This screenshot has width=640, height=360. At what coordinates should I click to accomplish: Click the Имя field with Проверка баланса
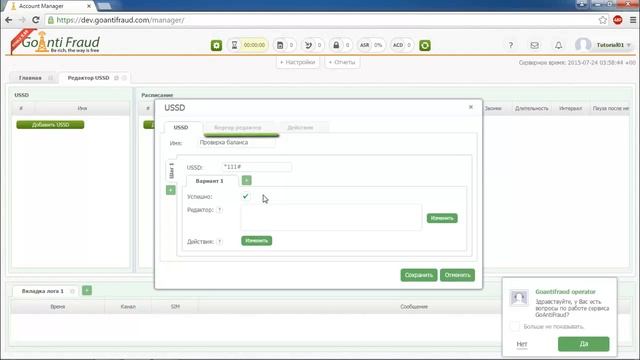(x=236, y=142)
